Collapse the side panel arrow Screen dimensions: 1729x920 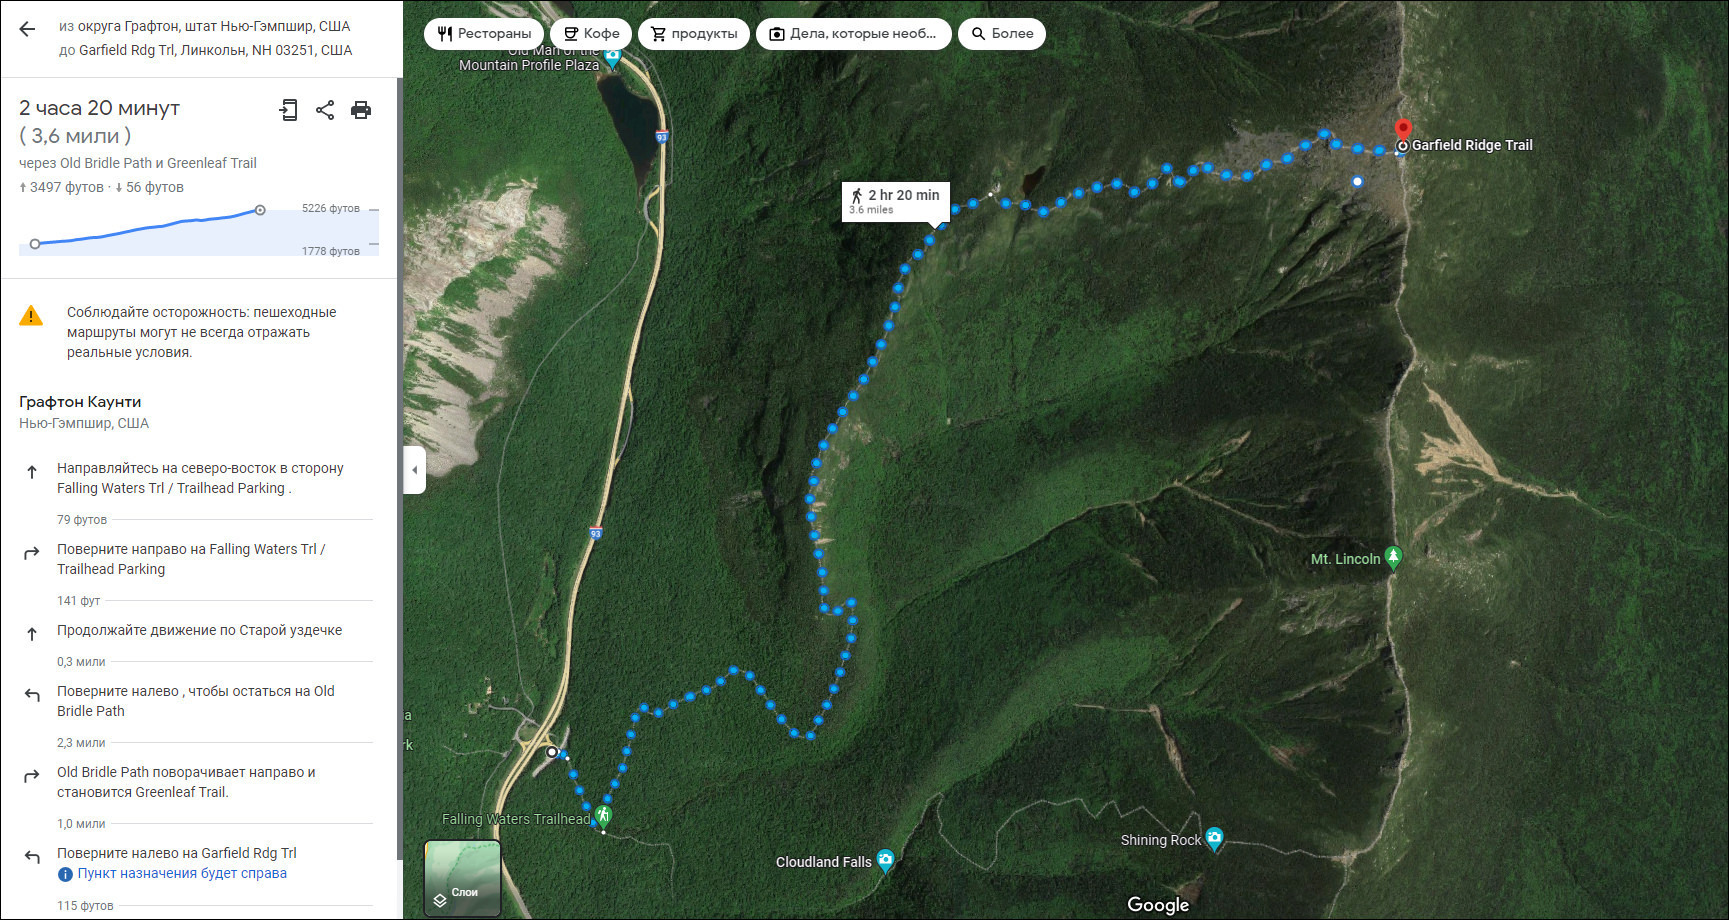pos(415,469)
